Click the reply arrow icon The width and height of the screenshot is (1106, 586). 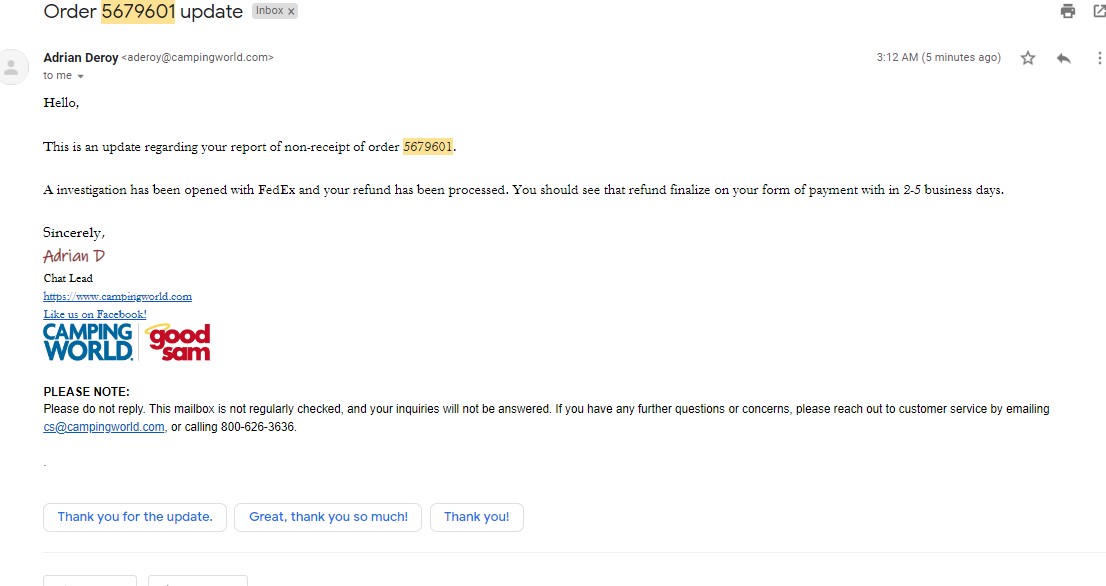1064,58
